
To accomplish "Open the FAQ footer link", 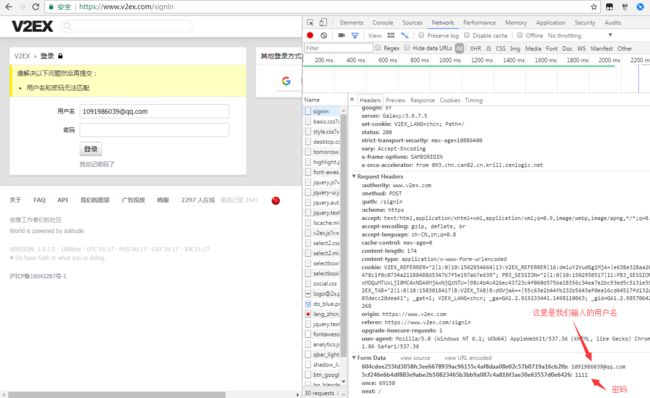I will [39, 200].
